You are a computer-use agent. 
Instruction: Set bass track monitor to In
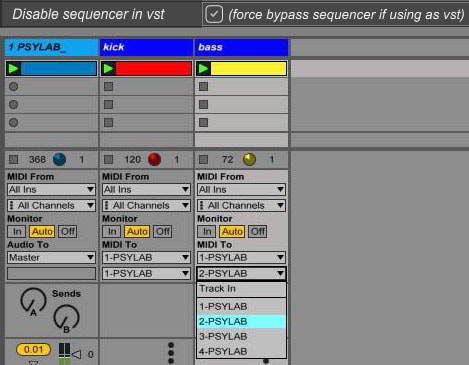point(207,231)
